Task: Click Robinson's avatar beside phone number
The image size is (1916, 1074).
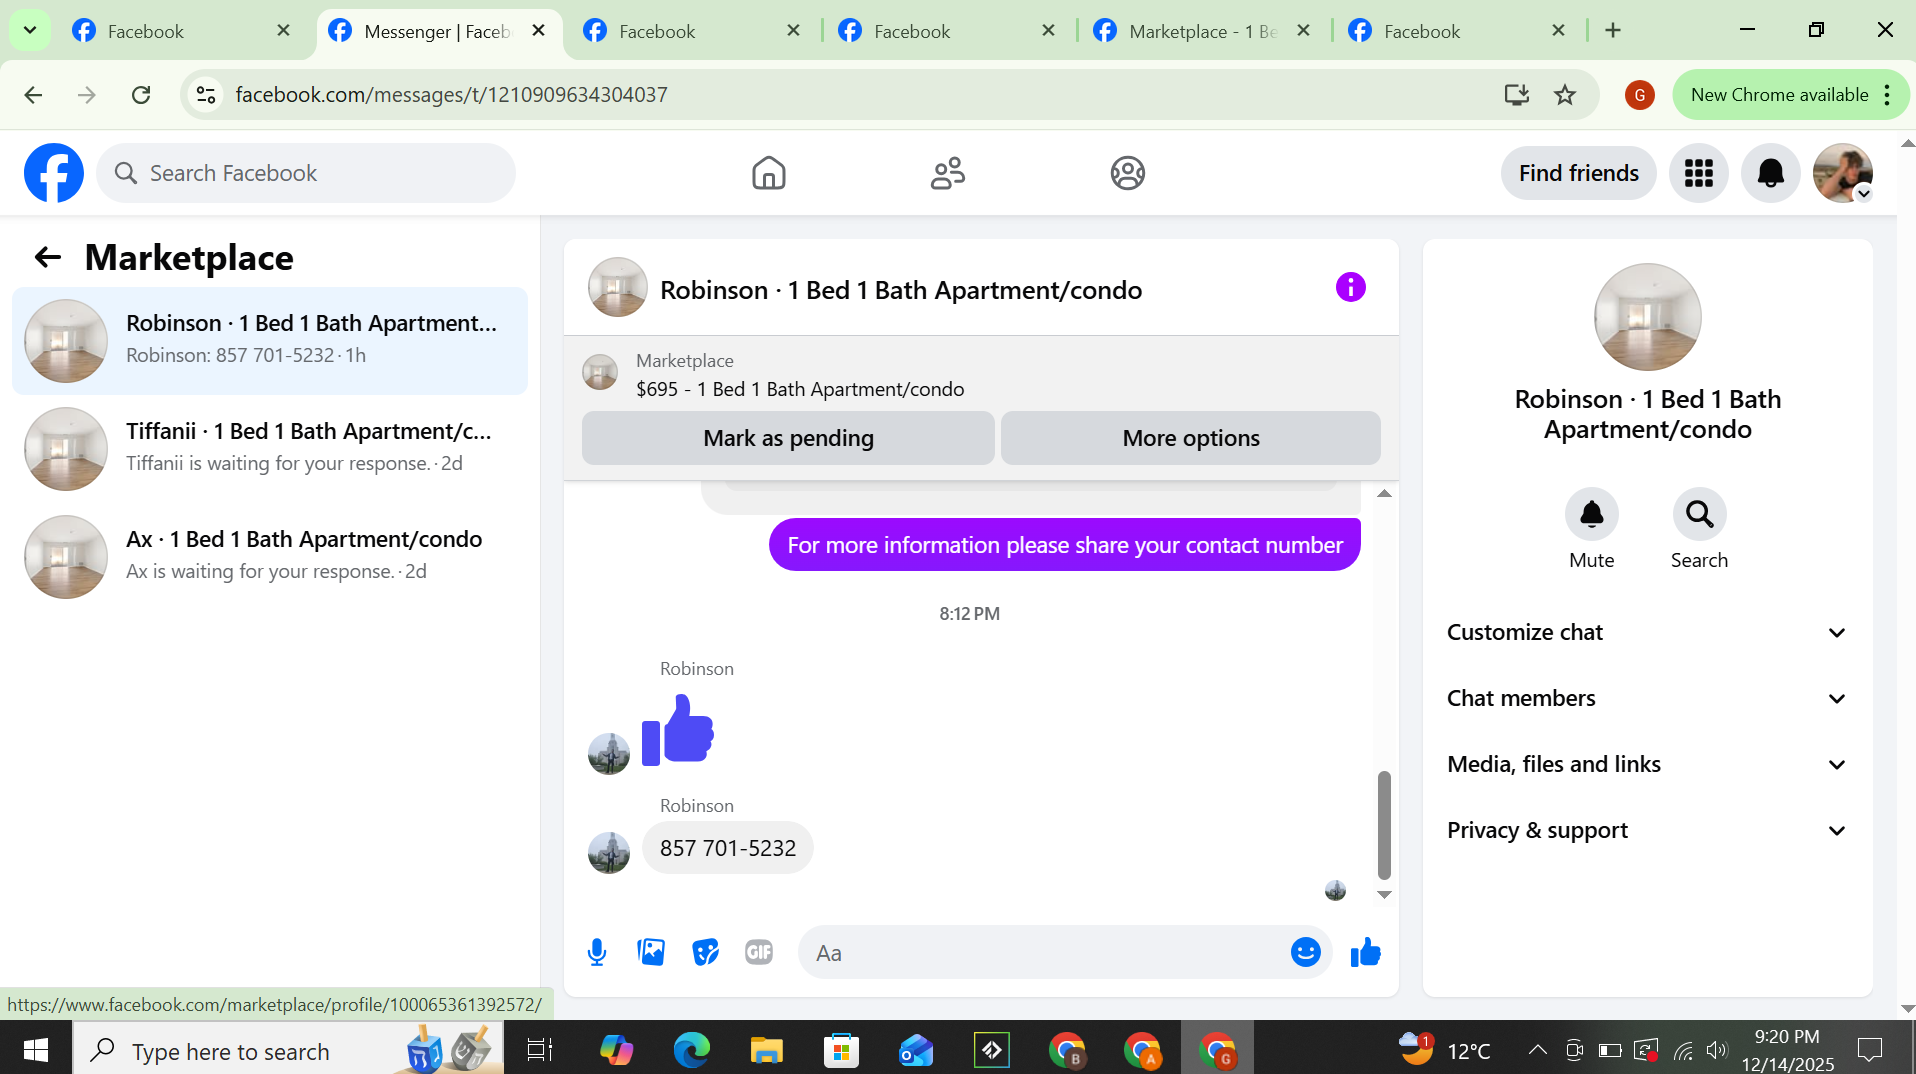Action: tap(608, 853)
